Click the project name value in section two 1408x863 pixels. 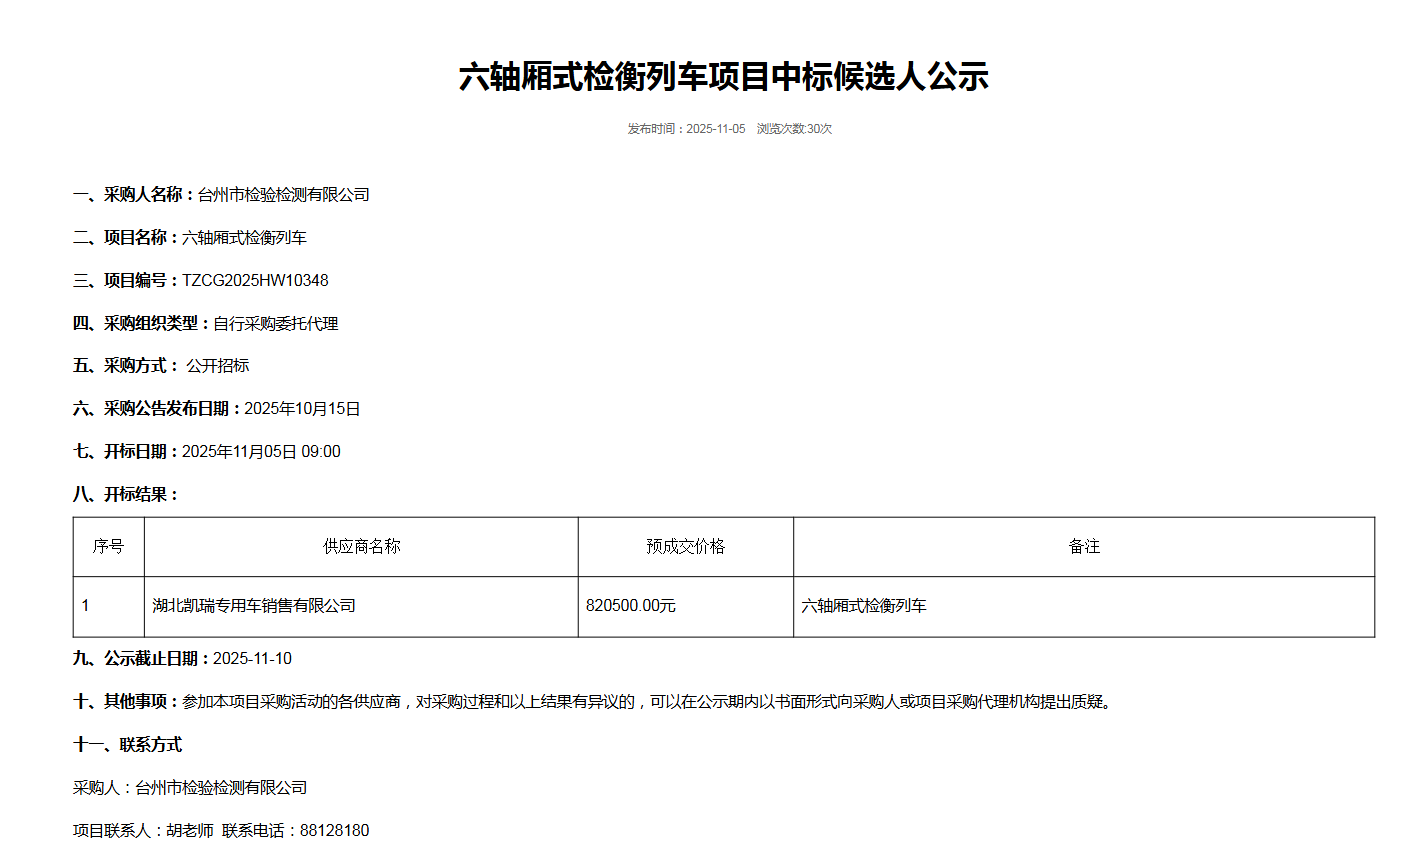pos(244,238)
